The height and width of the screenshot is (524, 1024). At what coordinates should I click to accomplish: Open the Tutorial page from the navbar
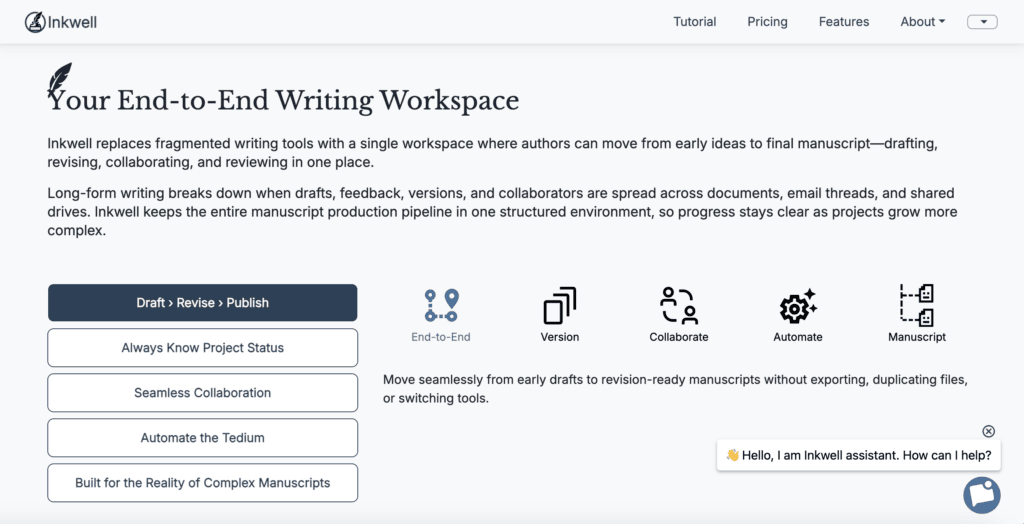(694, 22)
